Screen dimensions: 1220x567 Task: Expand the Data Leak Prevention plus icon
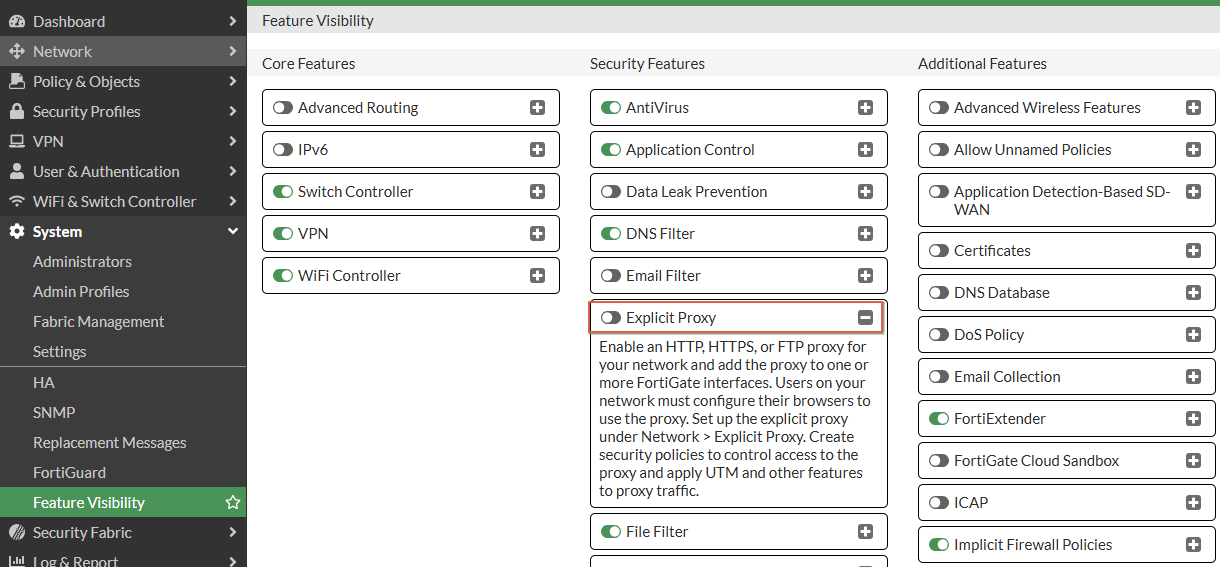click(866, 192)
